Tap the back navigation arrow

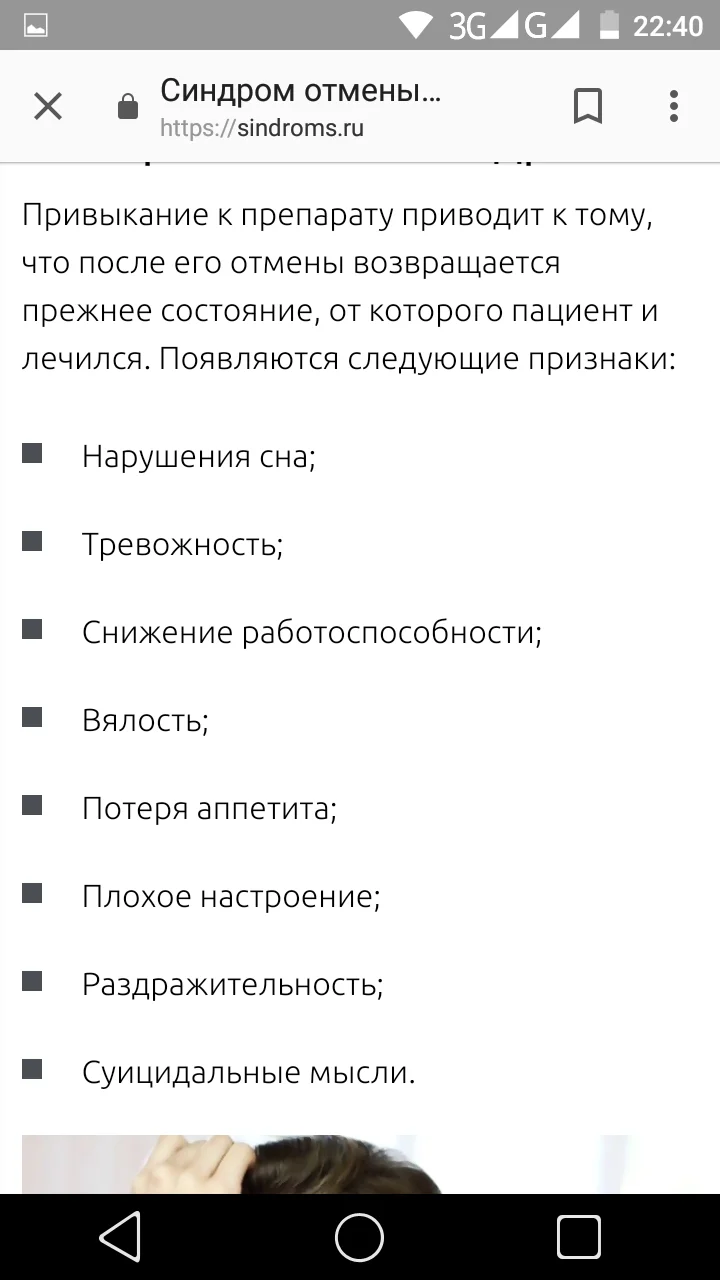point(120,1237)
